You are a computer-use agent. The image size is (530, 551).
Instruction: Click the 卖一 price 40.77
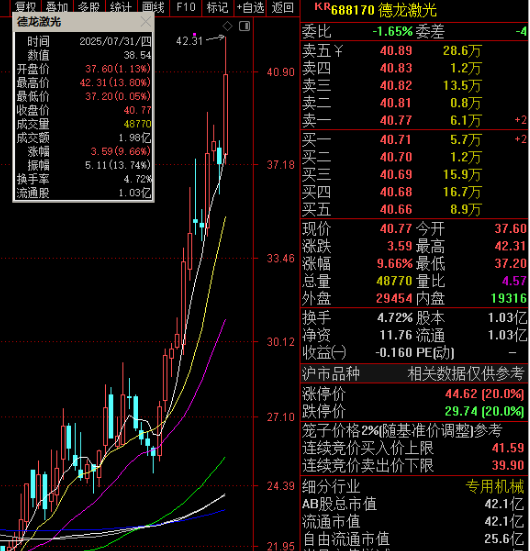(x=395, y=121)
